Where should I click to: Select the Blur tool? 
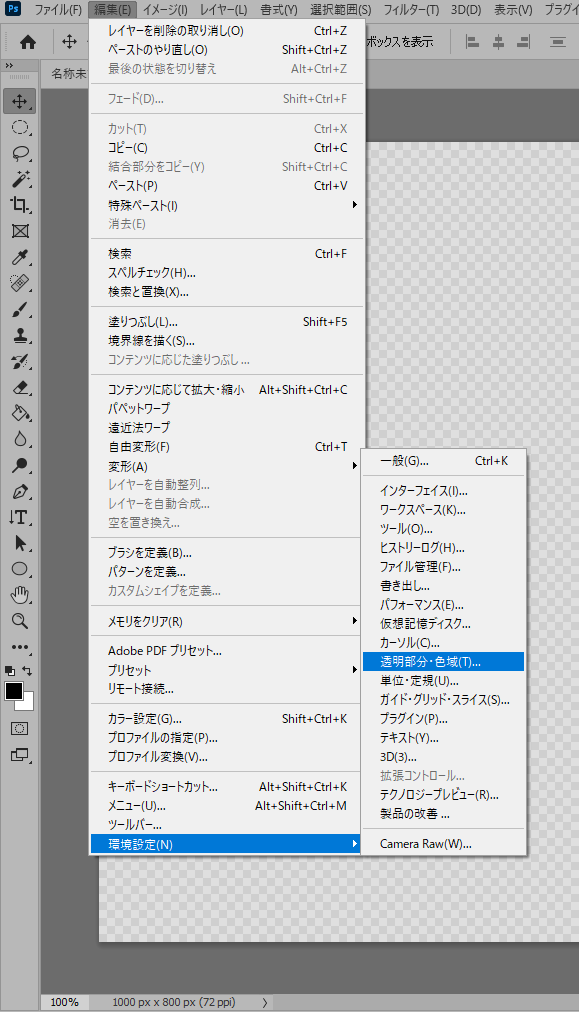tap(20, 439)
